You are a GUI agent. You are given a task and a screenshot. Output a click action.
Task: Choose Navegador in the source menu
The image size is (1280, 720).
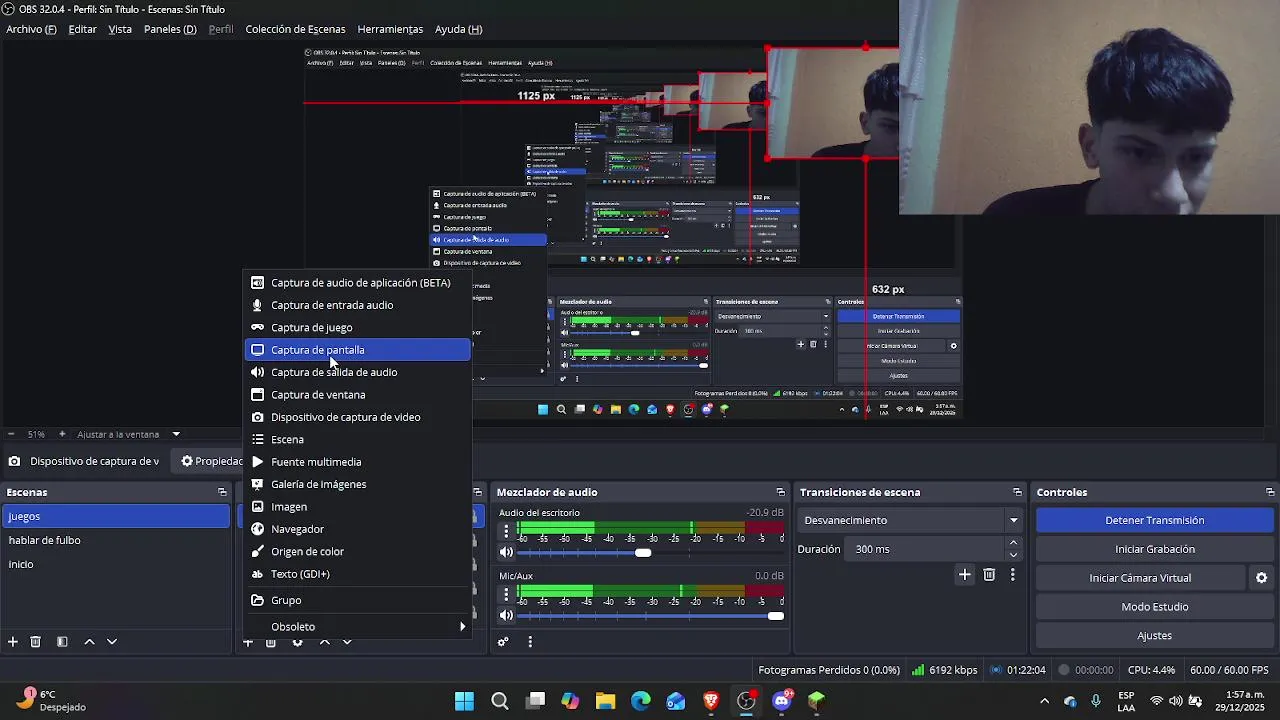(357, 529)
